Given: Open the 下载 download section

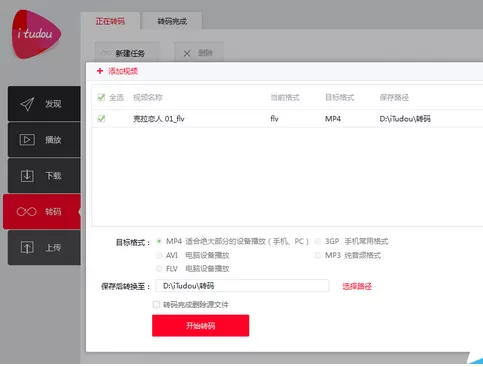Looking at the screenshot, I should pyautogui.click(x=44, y=176).
